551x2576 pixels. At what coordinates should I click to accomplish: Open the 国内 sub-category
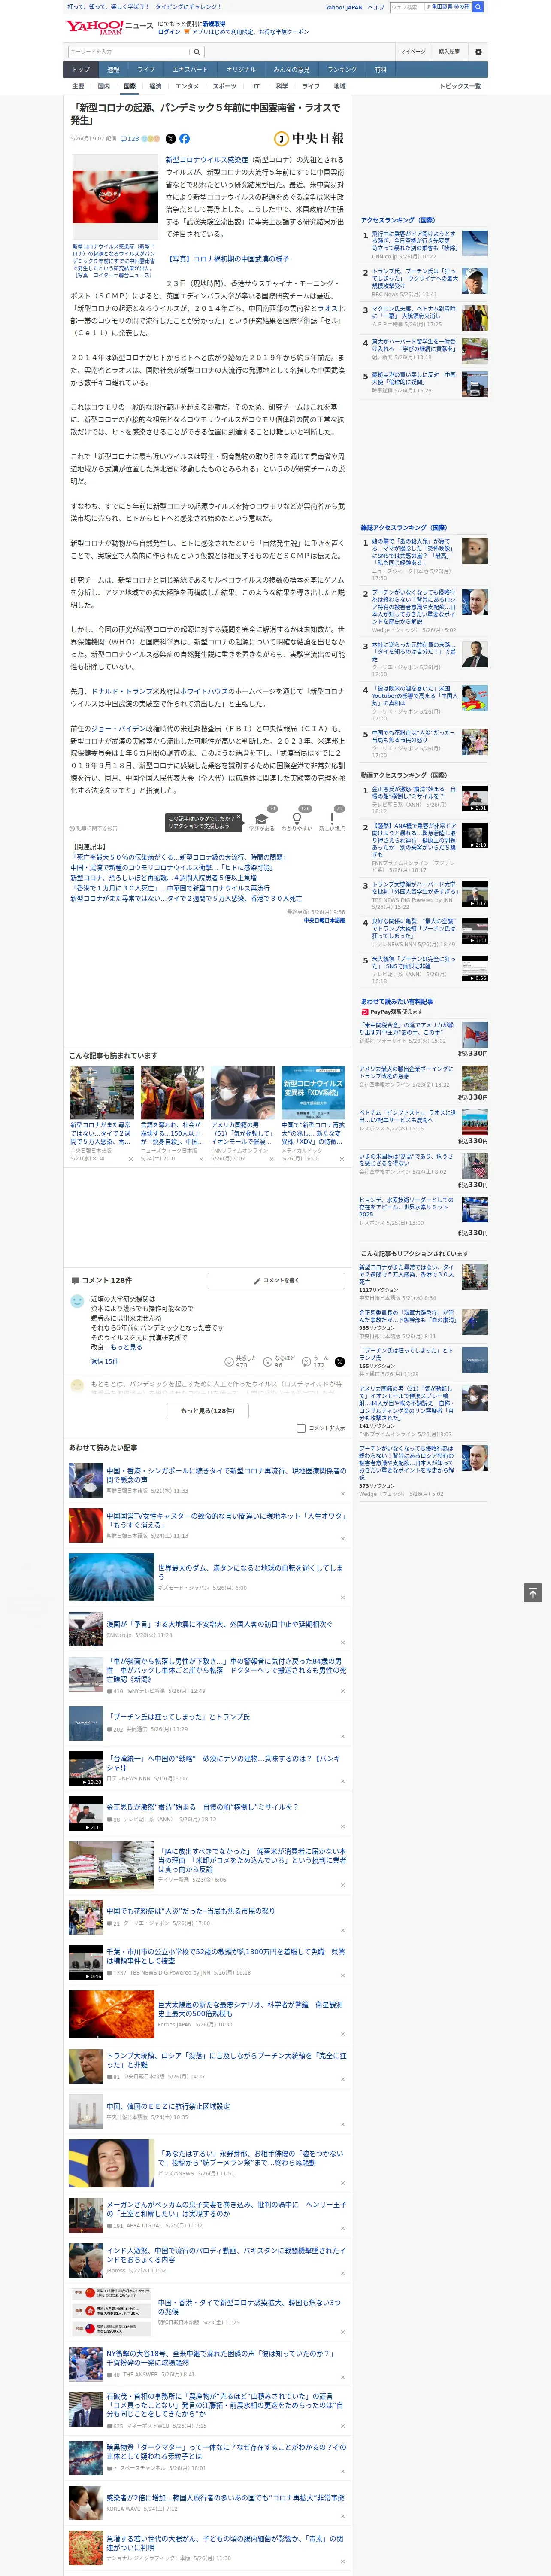(104, 86)
